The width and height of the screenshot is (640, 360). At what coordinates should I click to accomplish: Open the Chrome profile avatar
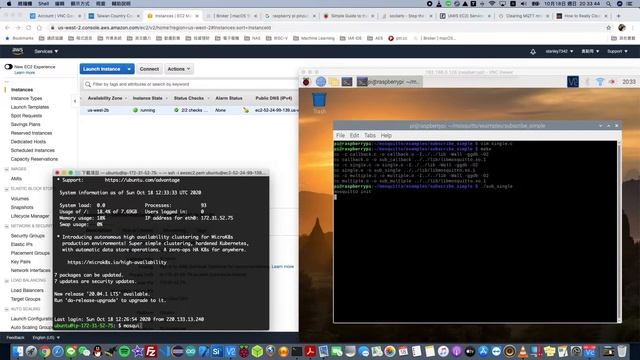click(x=622, y=28)
